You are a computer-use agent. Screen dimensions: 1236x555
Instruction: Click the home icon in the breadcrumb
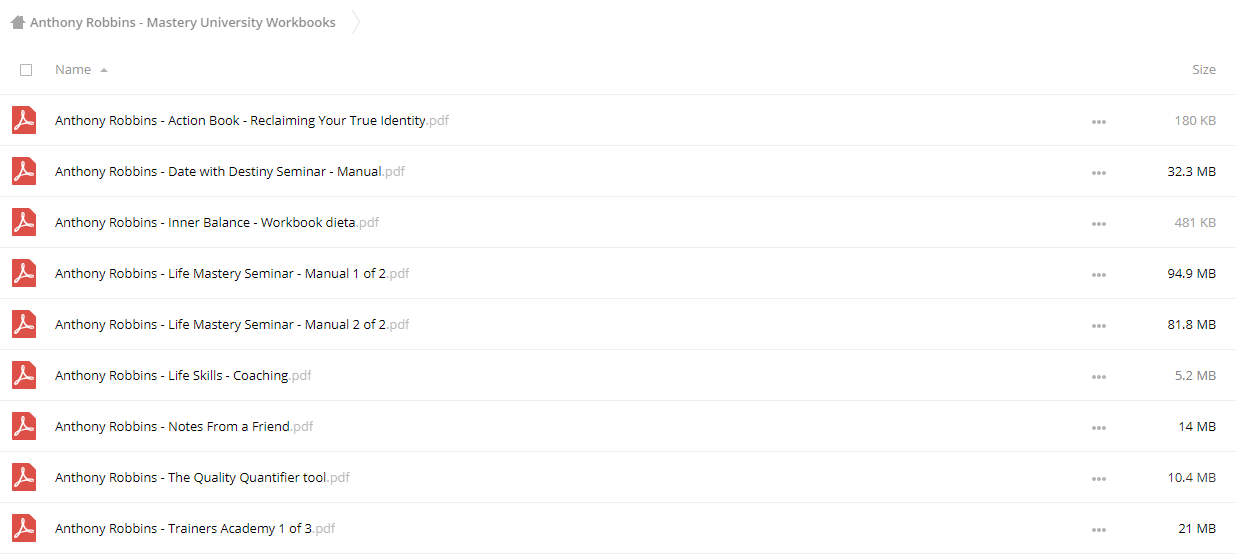[18, 22]
